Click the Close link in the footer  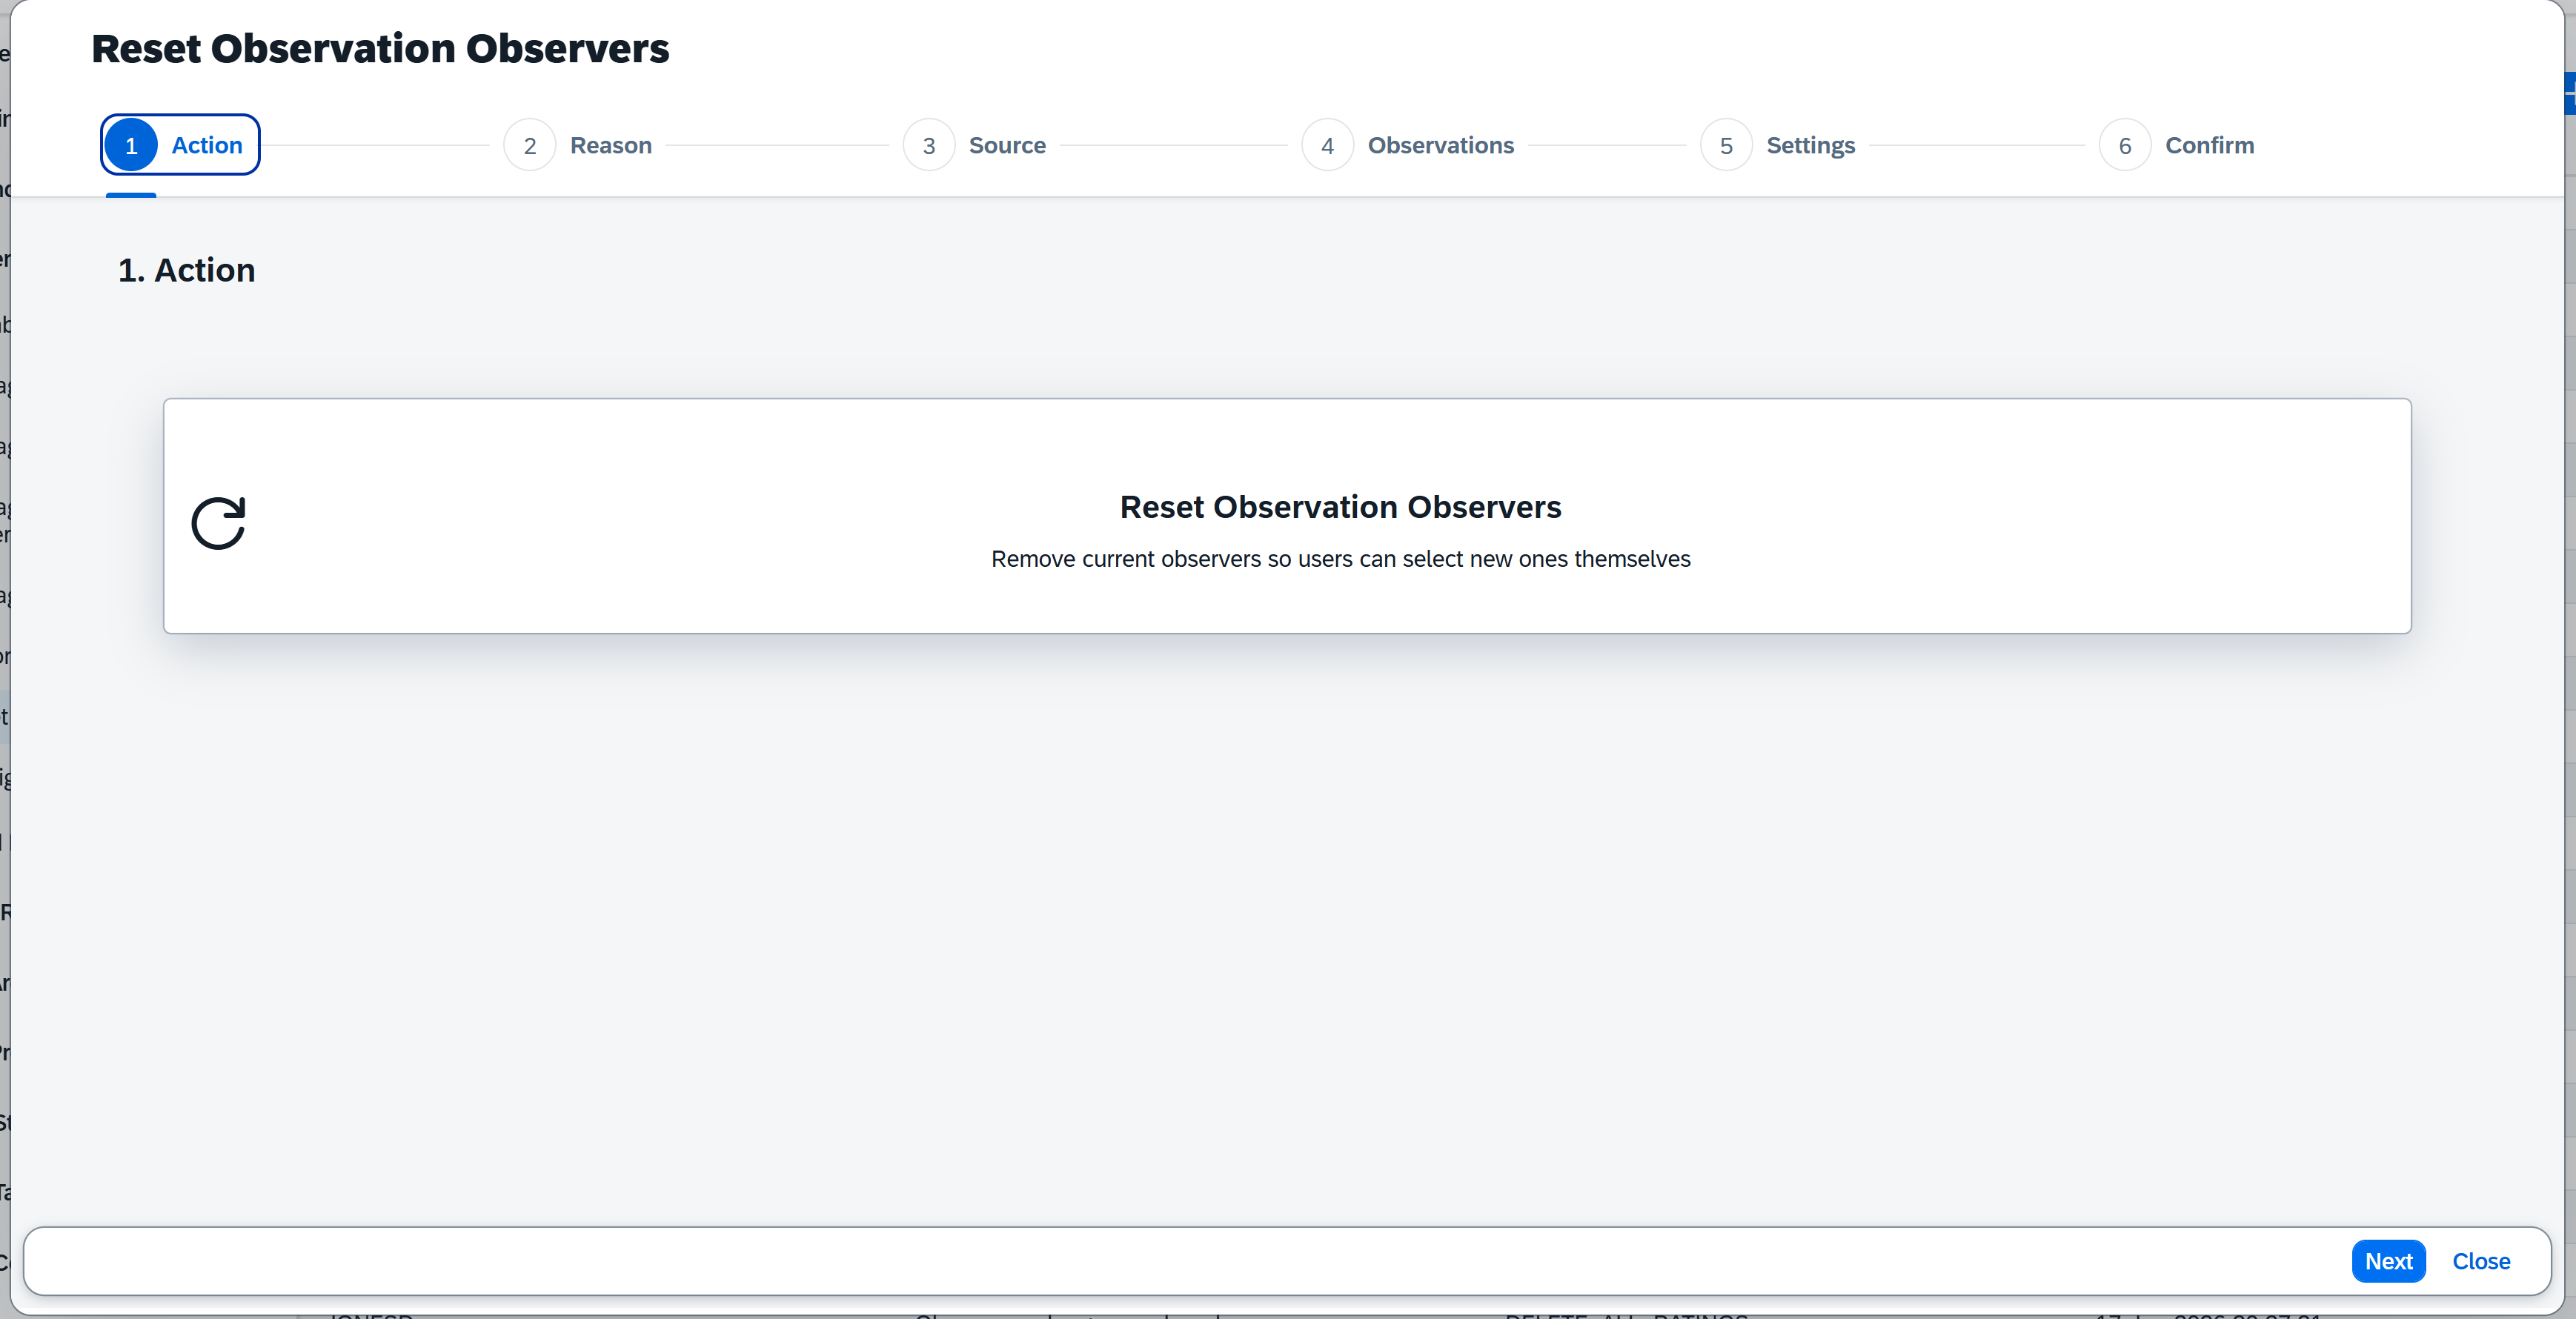(2480, 1261)
